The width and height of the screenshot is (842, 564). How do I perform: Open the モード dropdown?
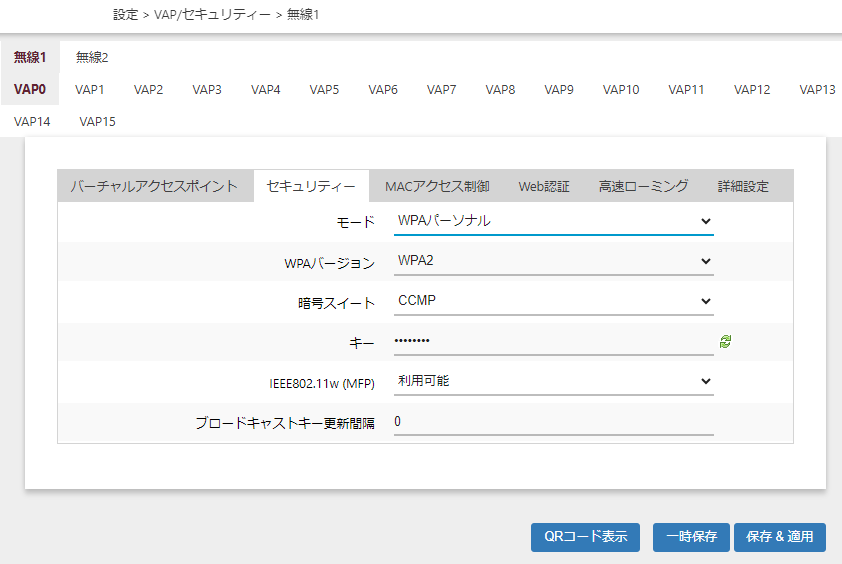[553, 221]
